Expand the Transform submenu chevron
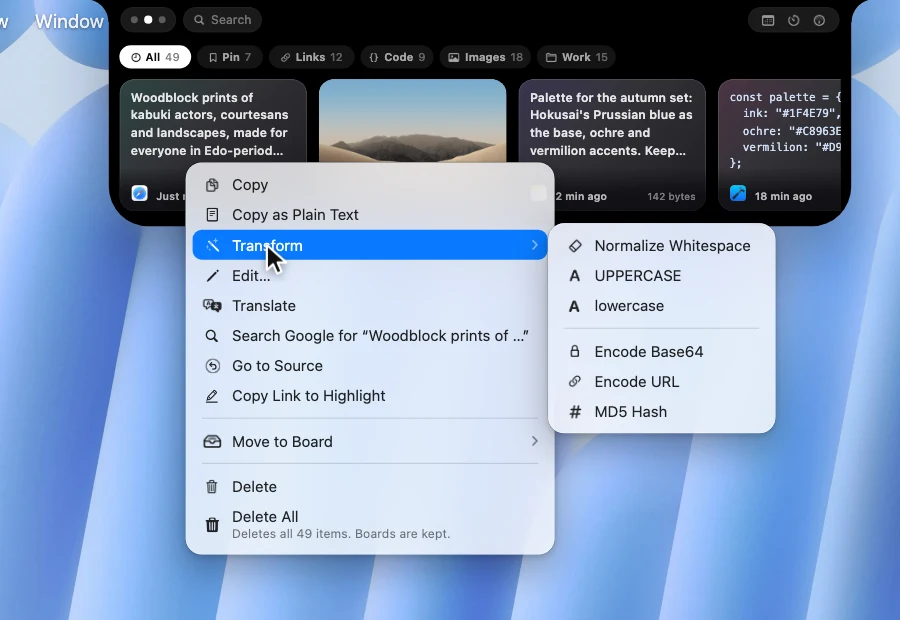Screen dimensions: 900x620 click(x=534, y=245)
